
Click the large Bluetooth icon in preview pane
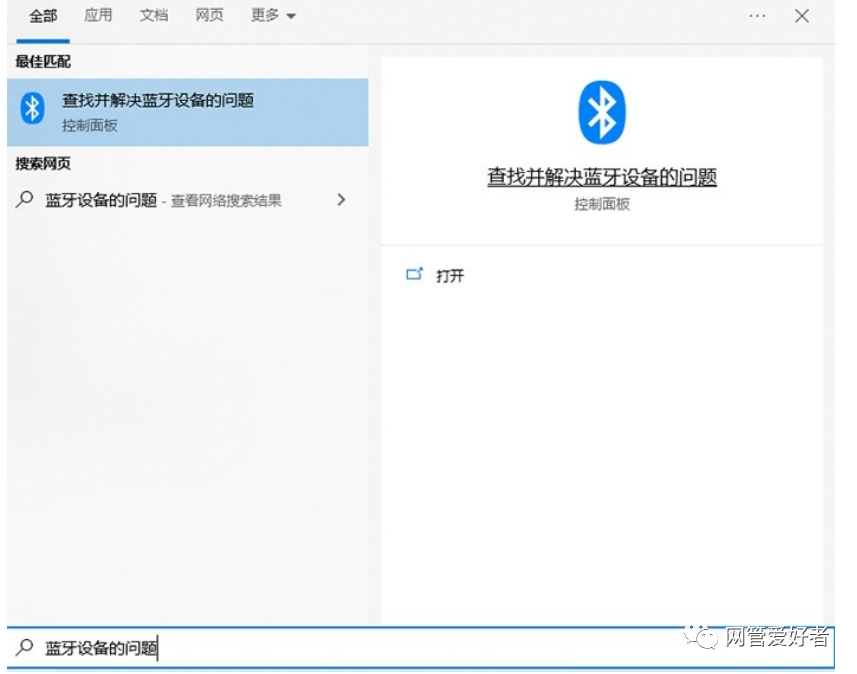pyautogui.click(x=602, y=113)
